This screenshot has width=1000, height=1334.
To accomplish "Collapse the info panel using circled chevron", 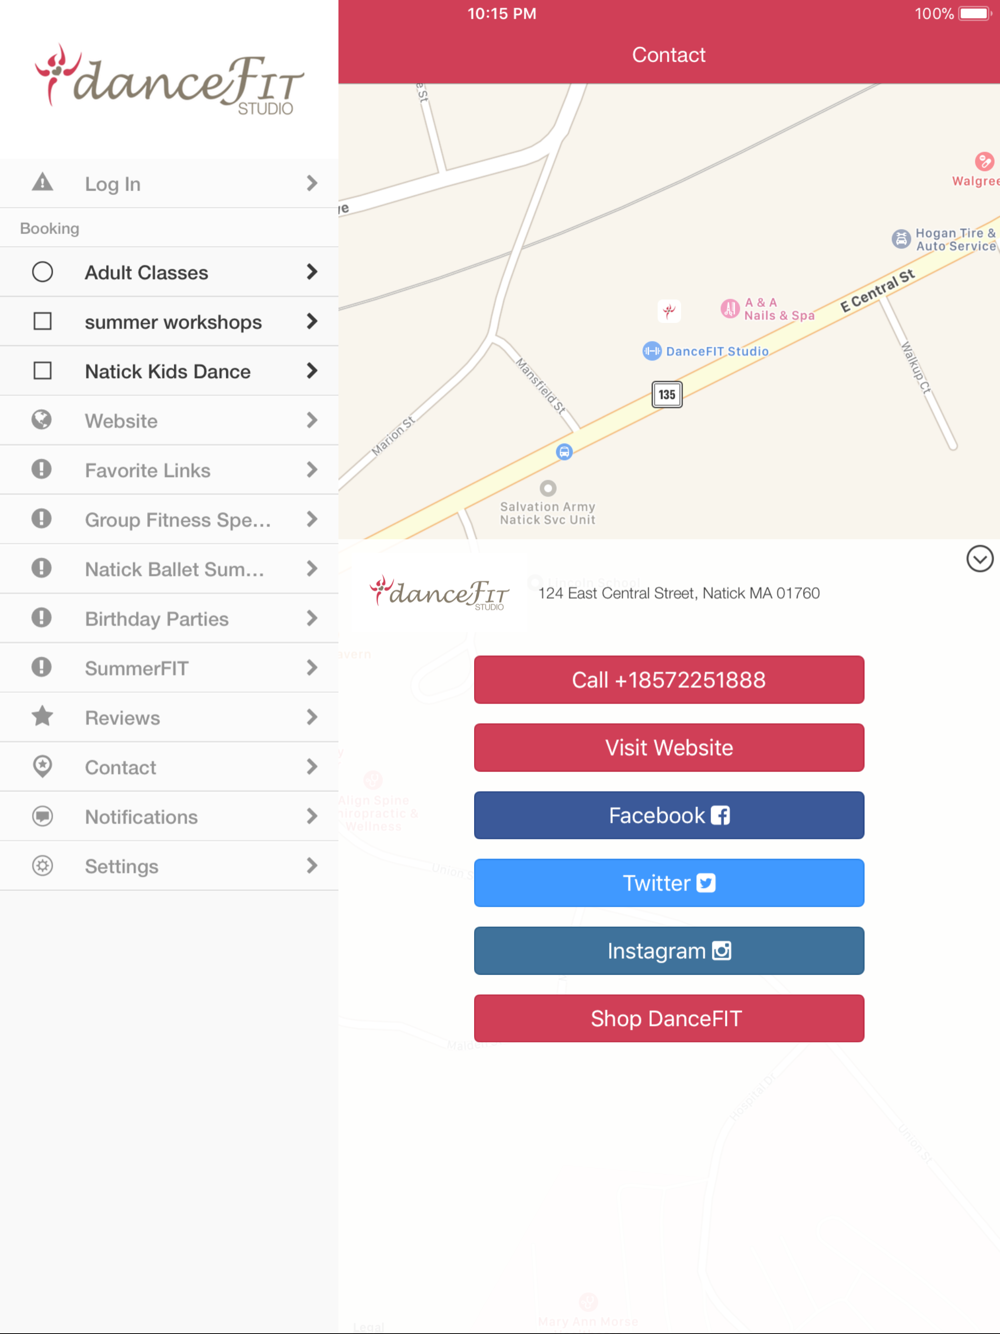I will (980, 559).
